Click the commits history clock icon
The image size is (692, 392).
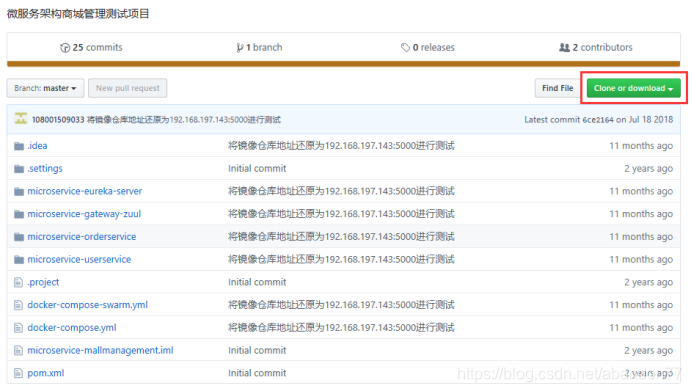click(65, 48)
